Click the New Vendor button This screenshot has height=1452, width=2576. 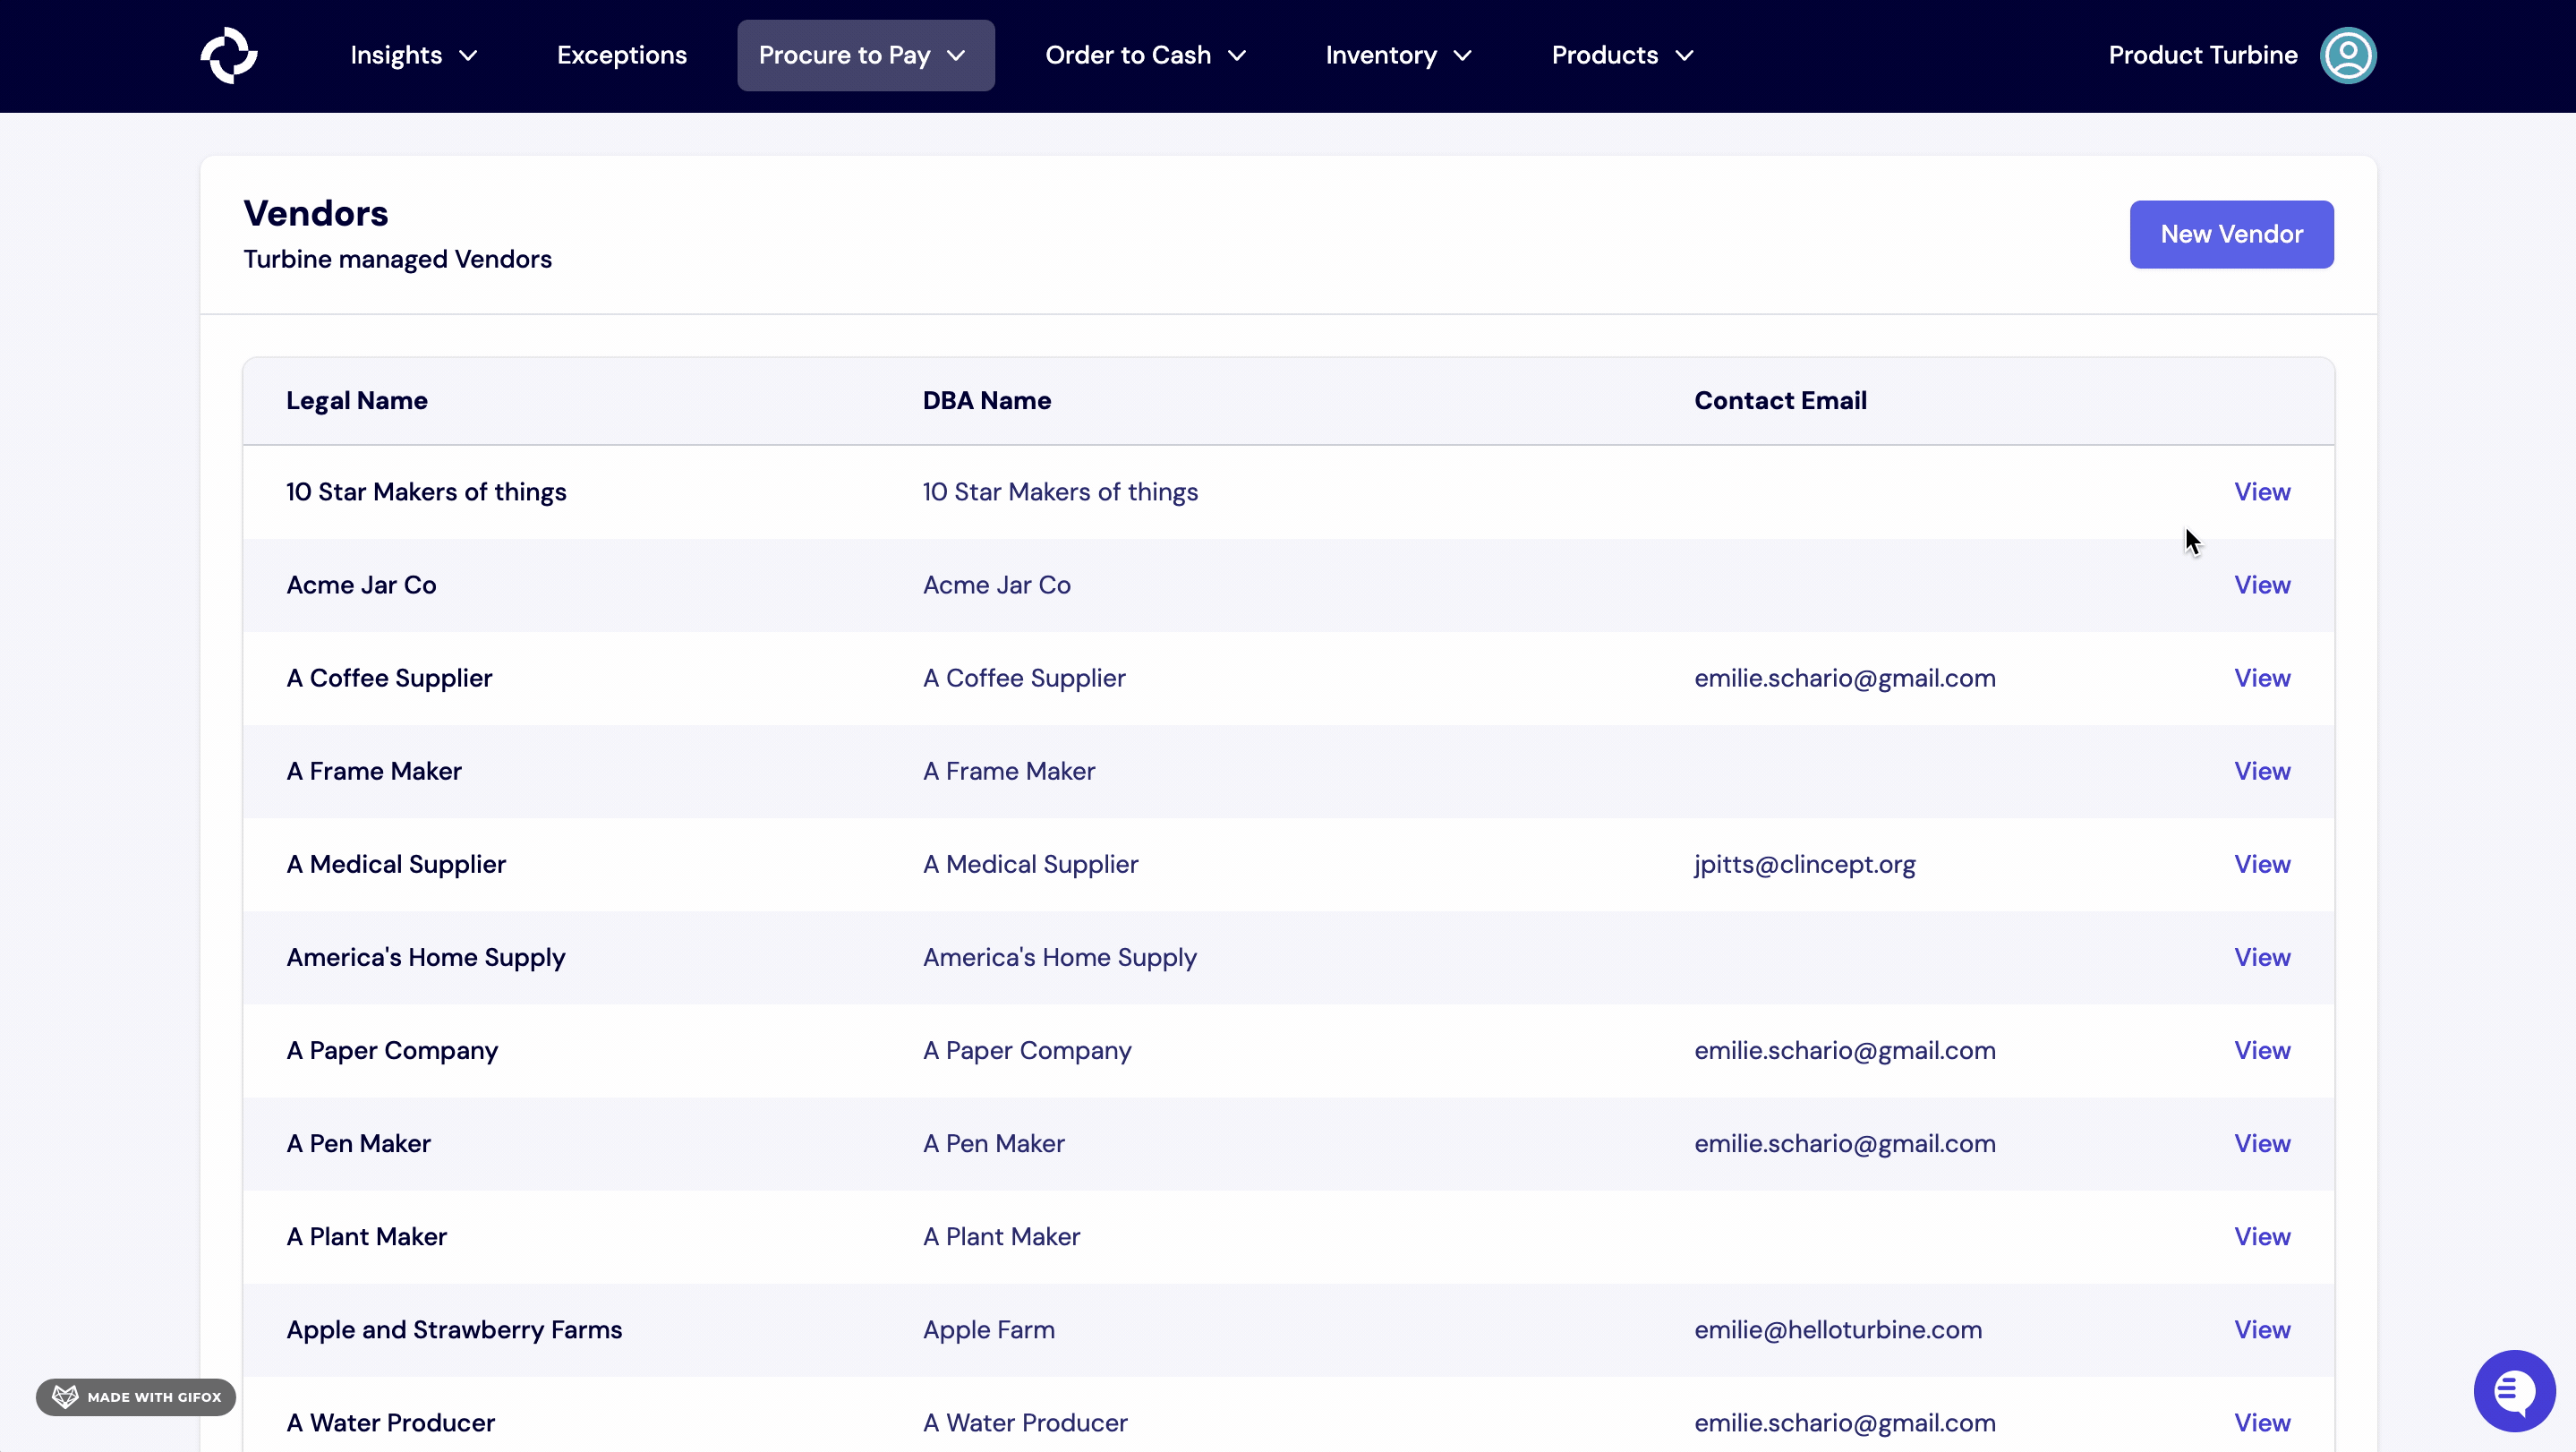point(2231,234)
